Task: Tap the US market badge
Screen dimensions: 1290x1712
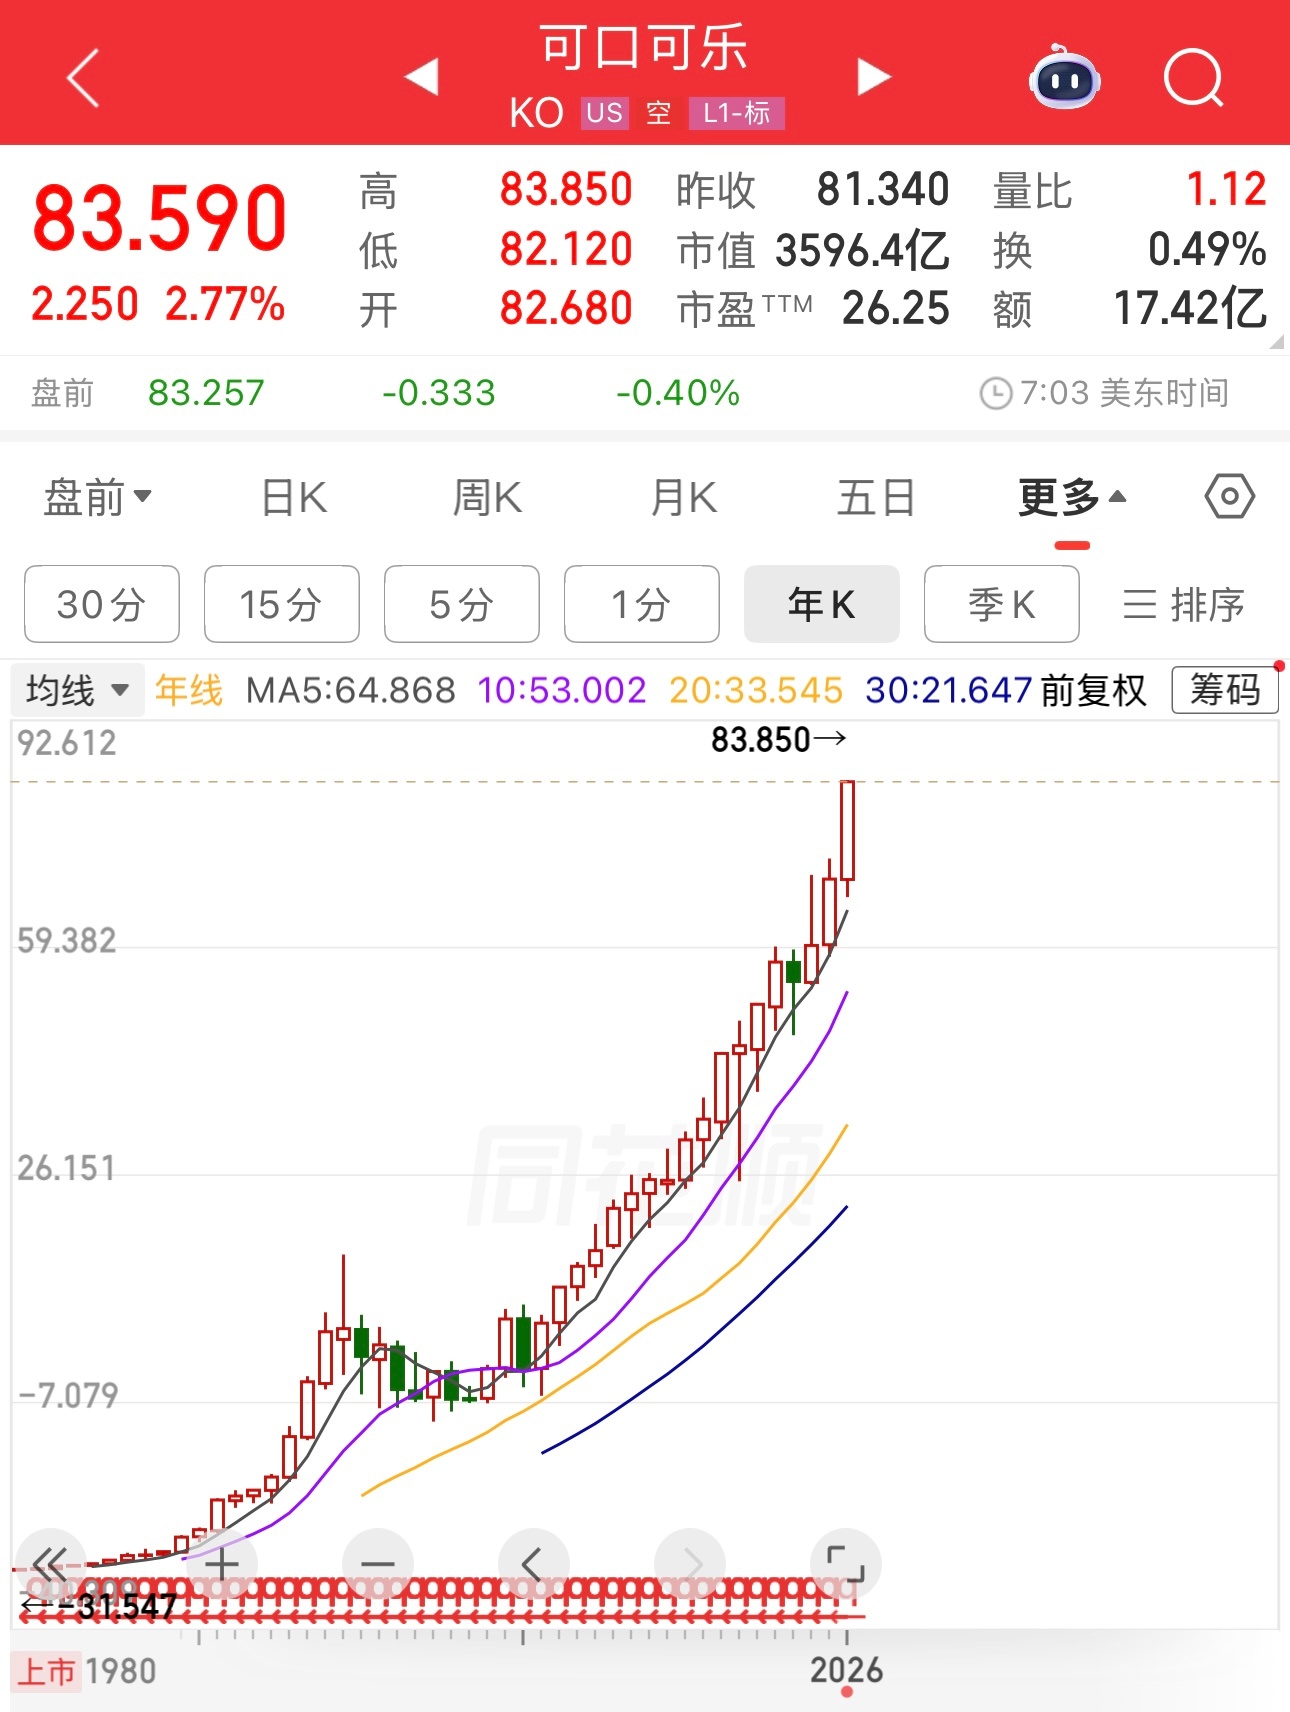Action: point(604,113)
